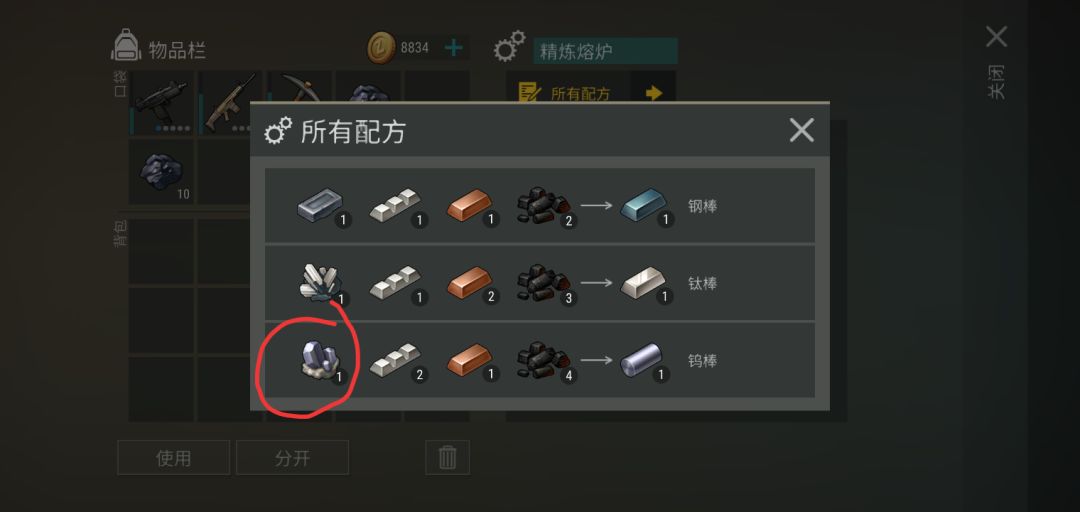Click the 使用 button

[174, 458]
